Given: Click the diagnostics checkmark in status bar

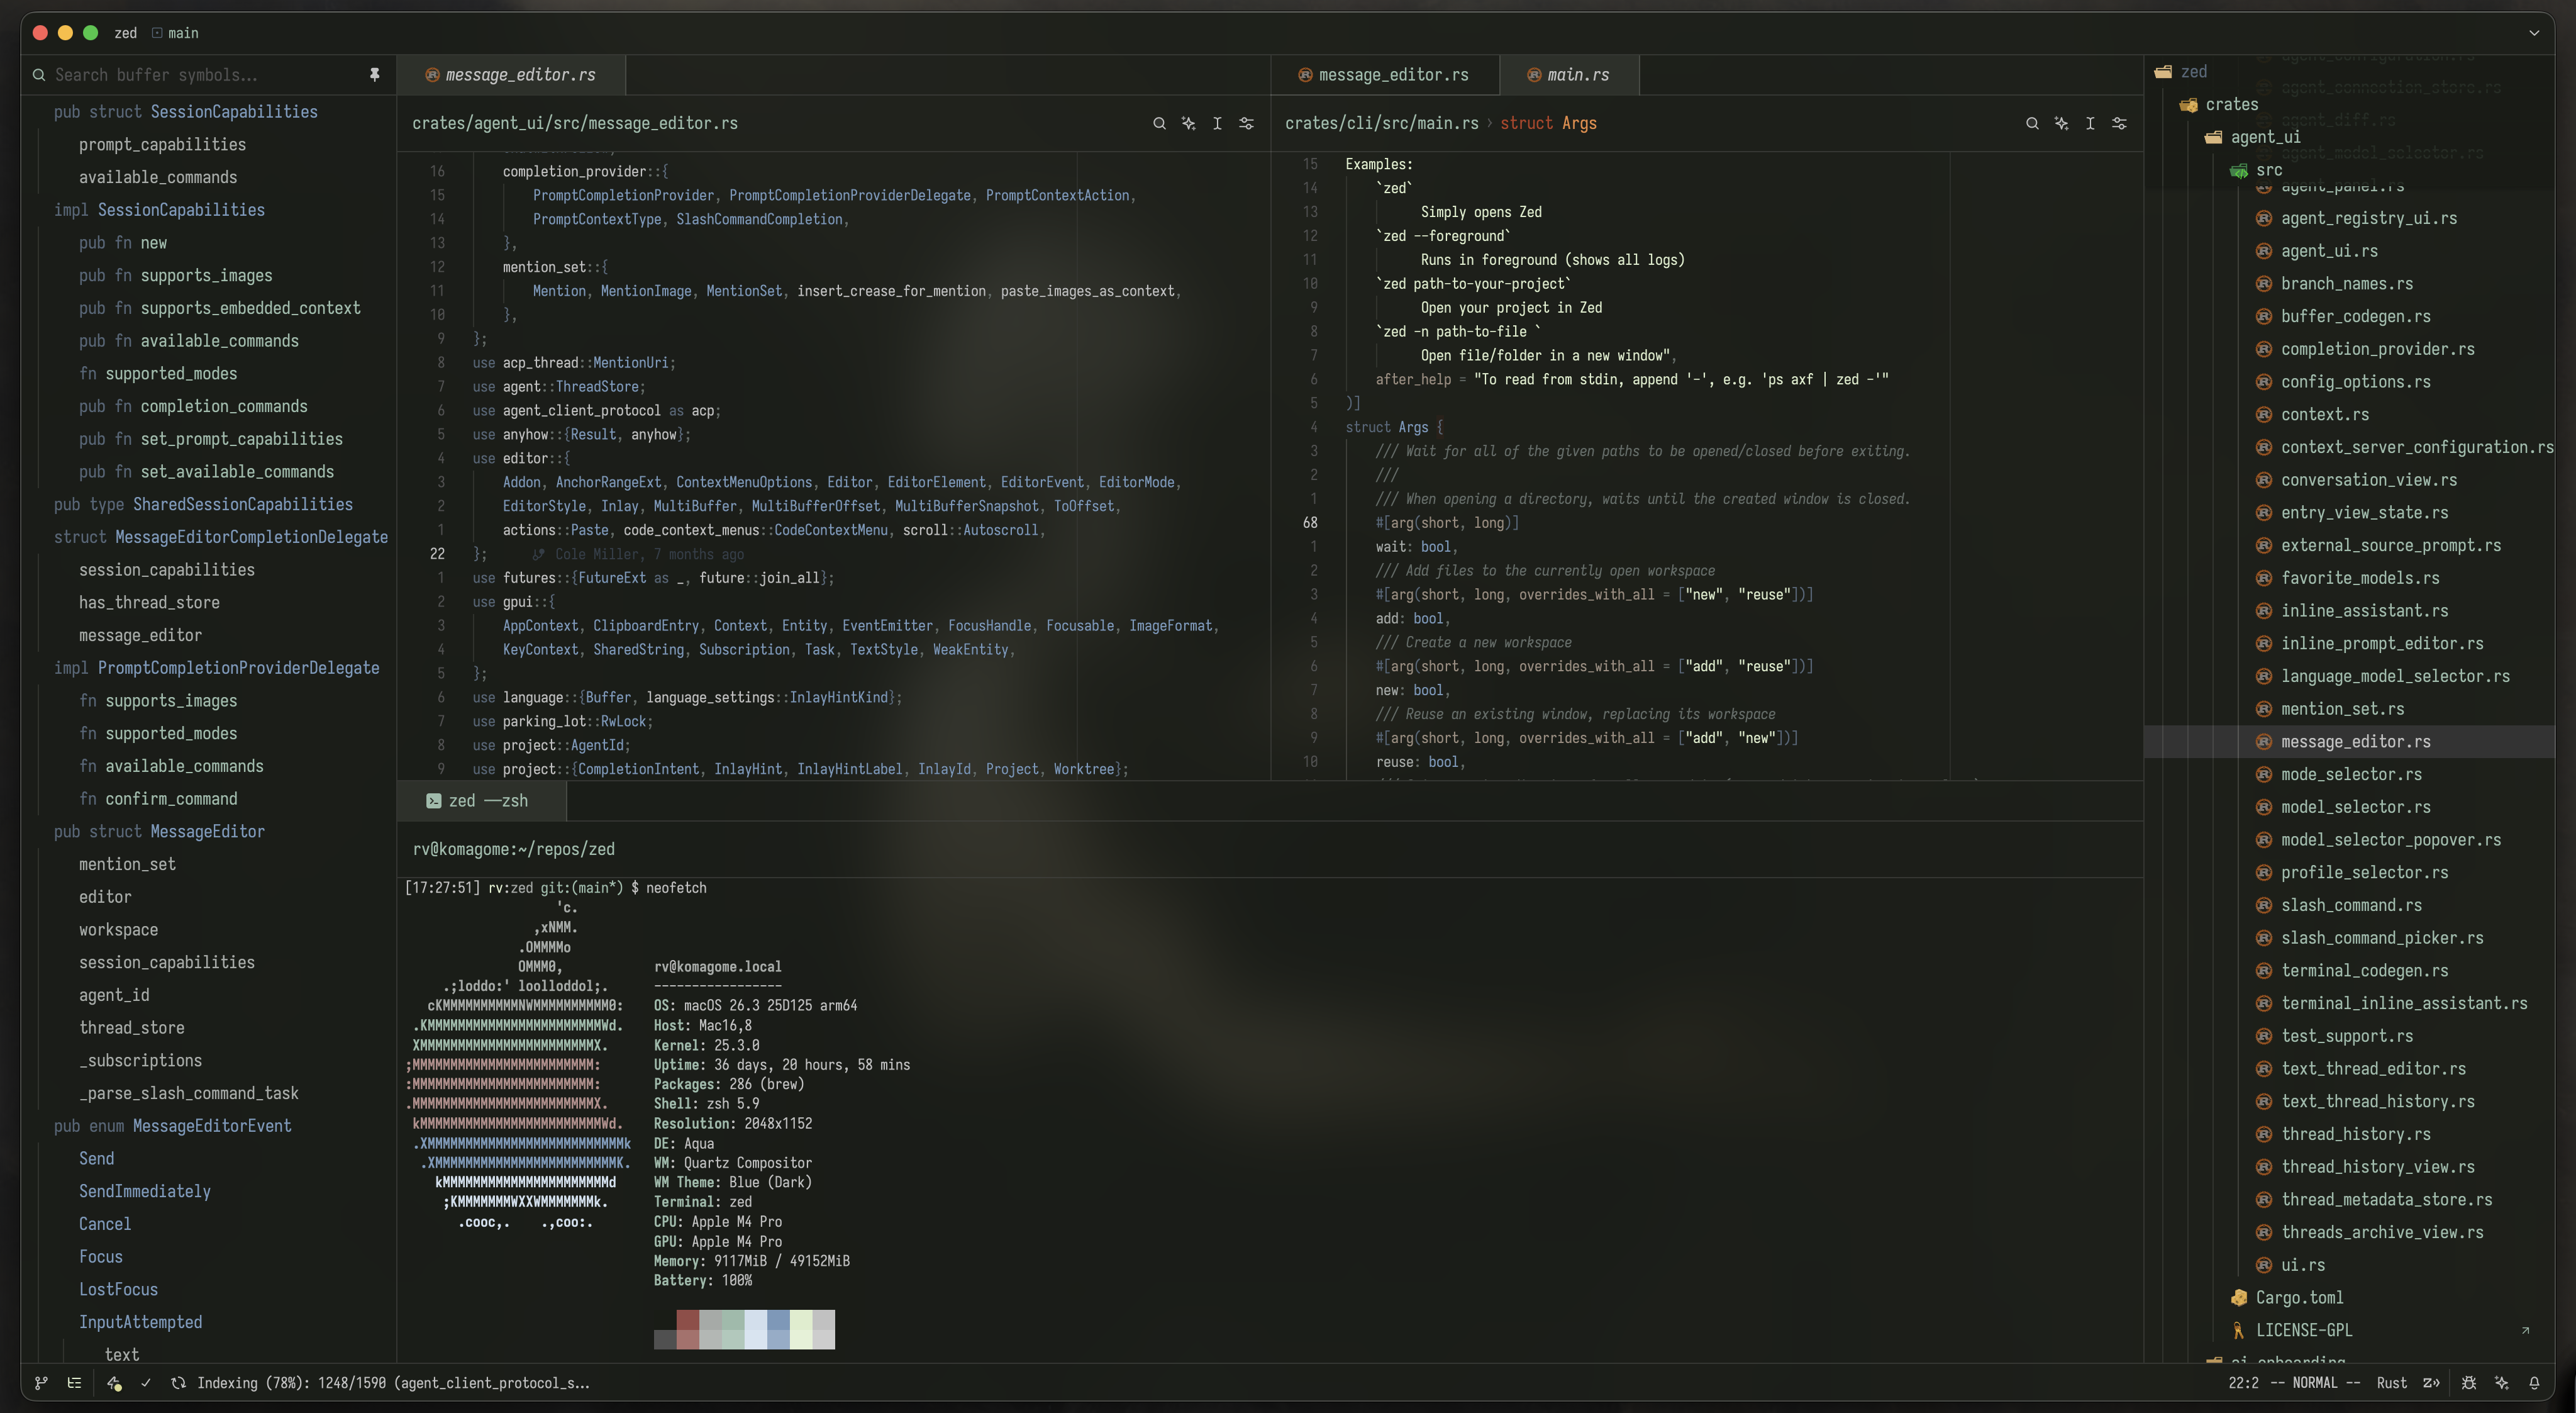Looking at the screenshot, I should (x=146, y=1383).
